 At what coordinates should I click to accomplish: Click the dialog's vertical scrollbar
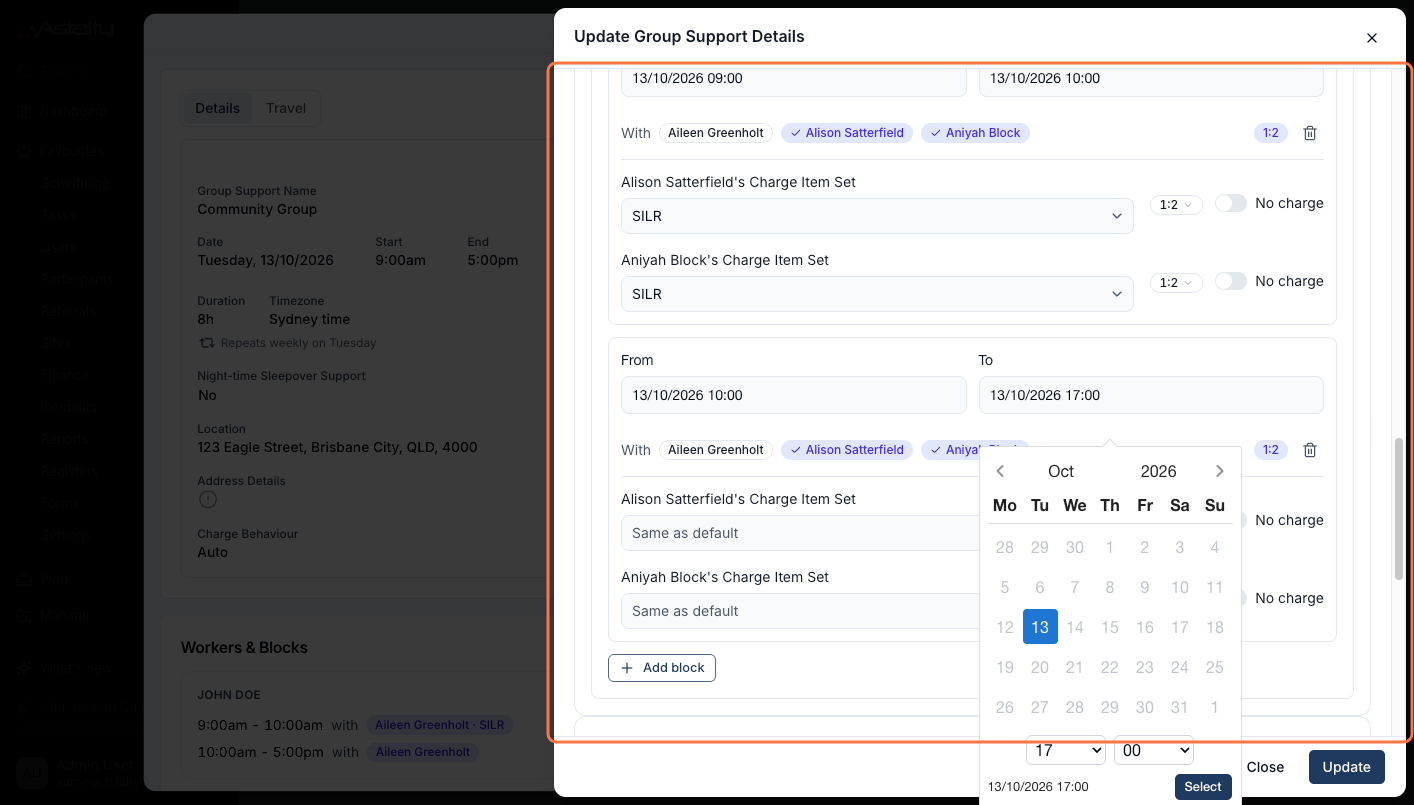click(x=1399, y=508)
